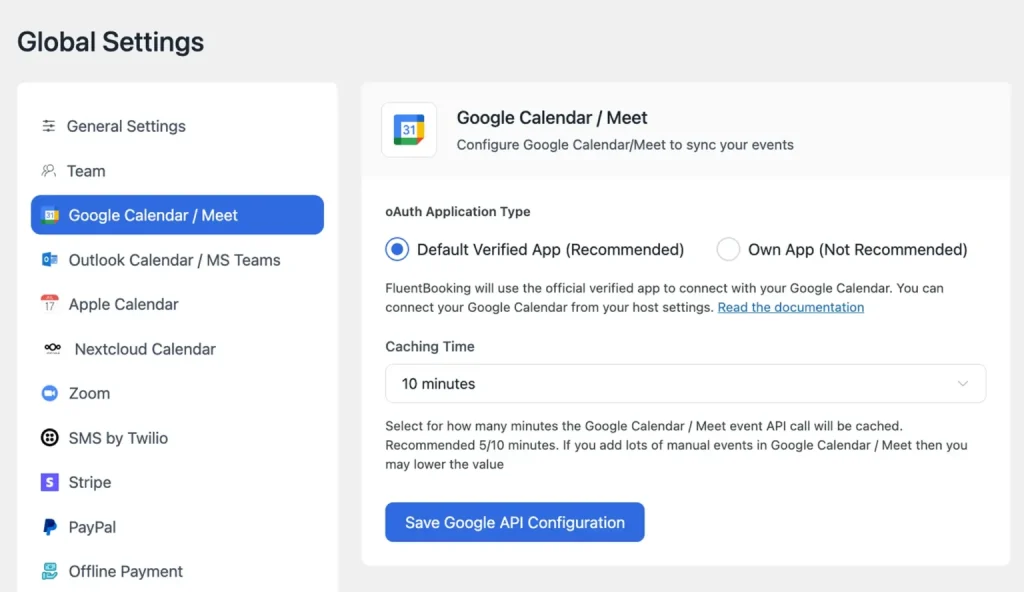Select the General Settings sliders icon

(x=48, y=126)
